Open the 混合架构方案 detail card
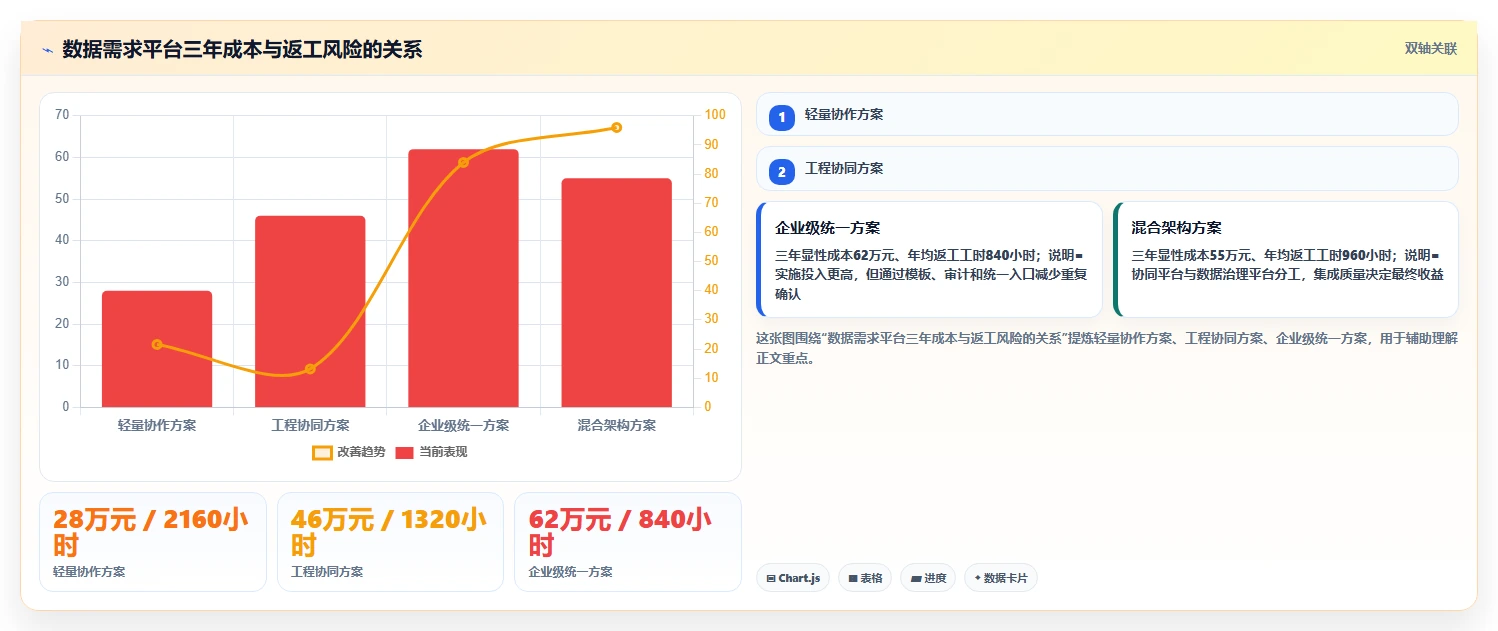The width and height of the screenshot is (1498, 631). tap(1285, 259)
